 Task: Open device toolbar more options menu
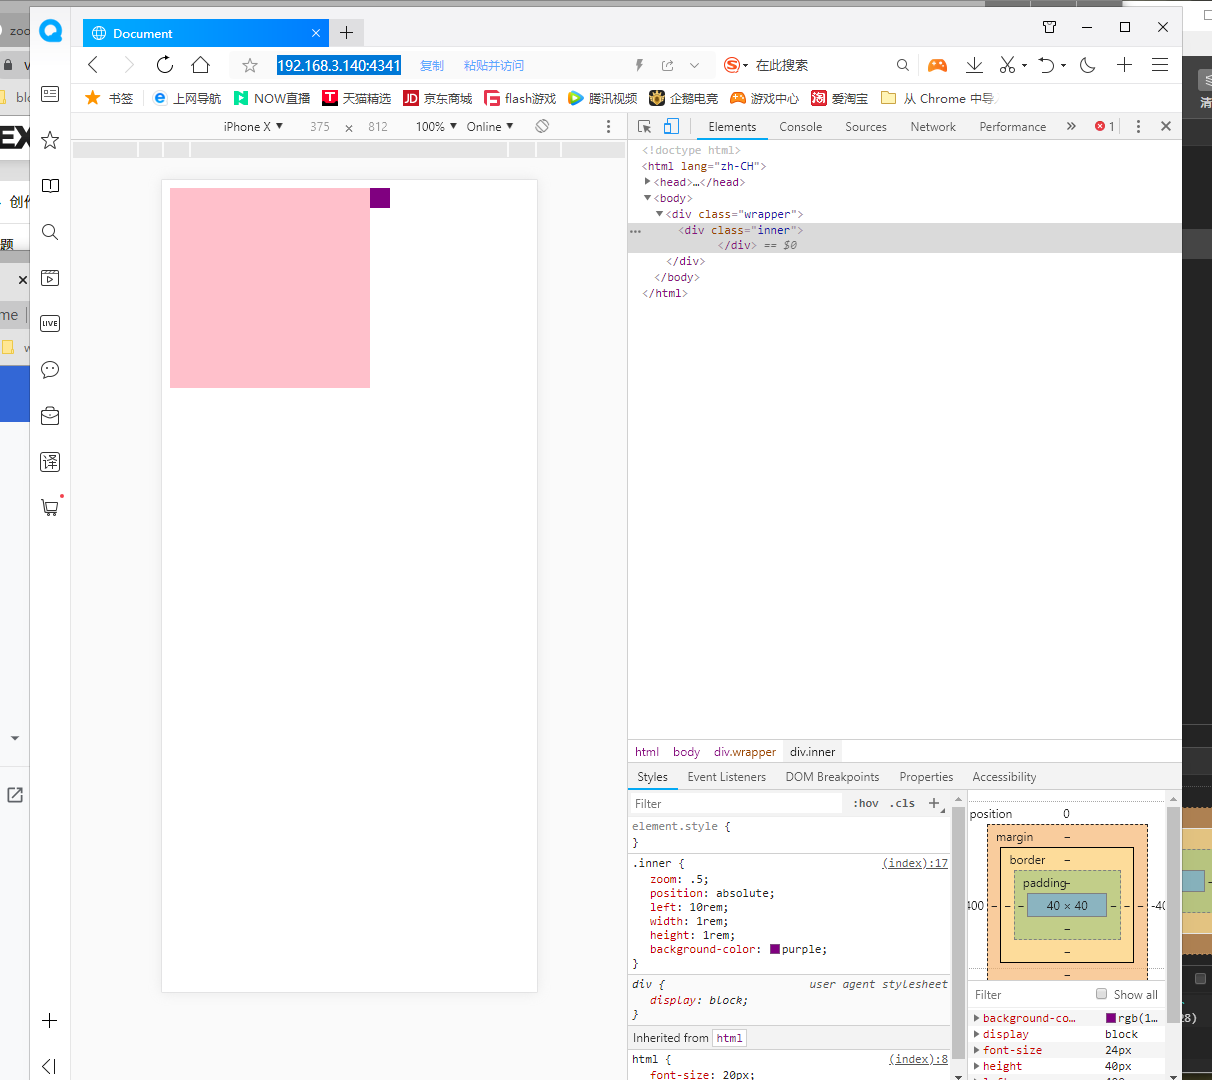click(608, 127)
